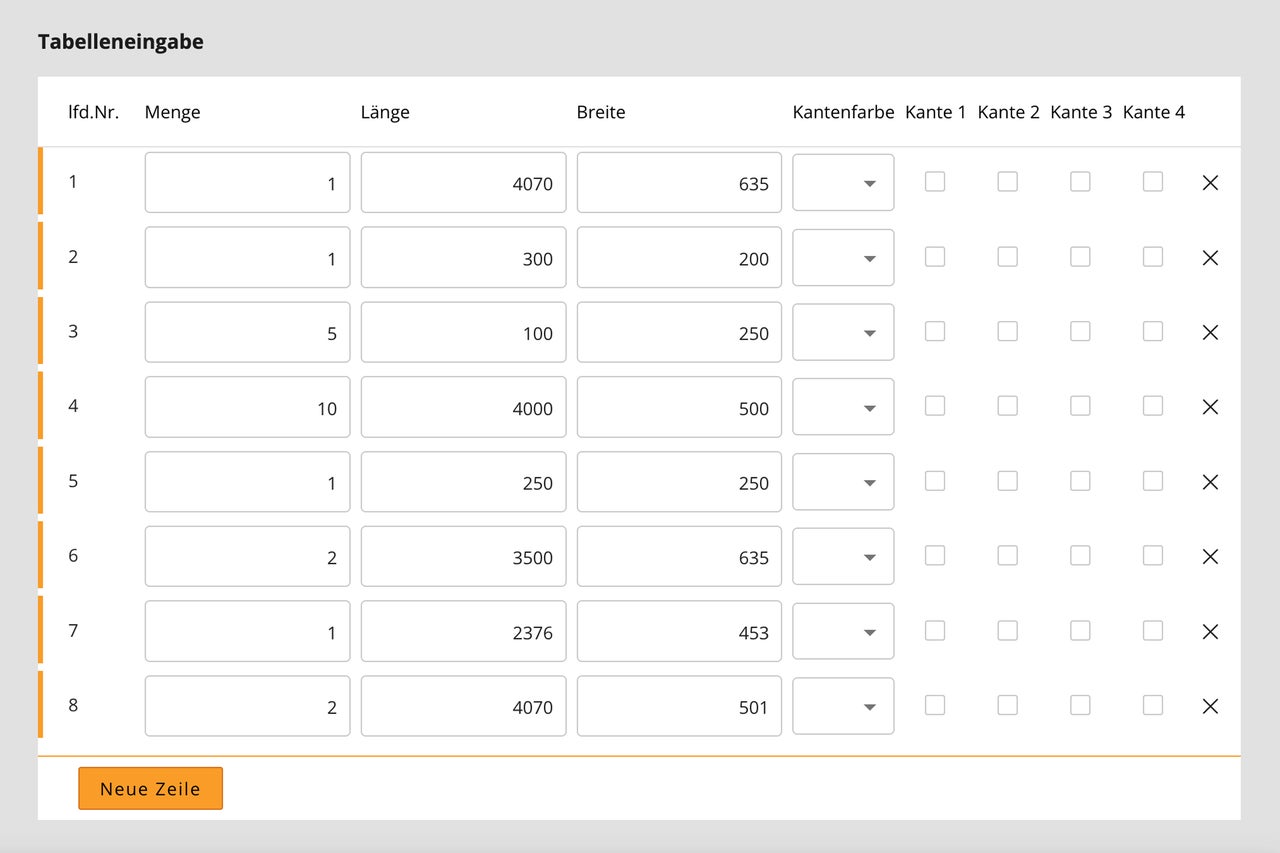The width and height of the screenshot is (1280, 853).
Task: Open row 7 Kantenfarbe dropdown
Action: (843, 631)
